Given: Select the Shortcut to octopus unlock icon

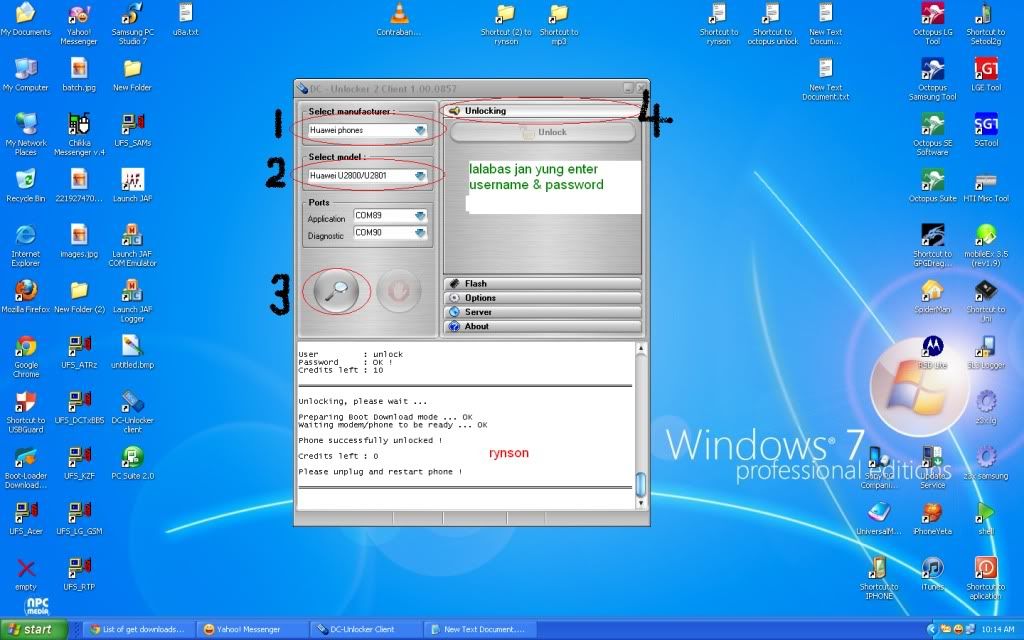Looking at the screenshot, I should pos(773,25).
